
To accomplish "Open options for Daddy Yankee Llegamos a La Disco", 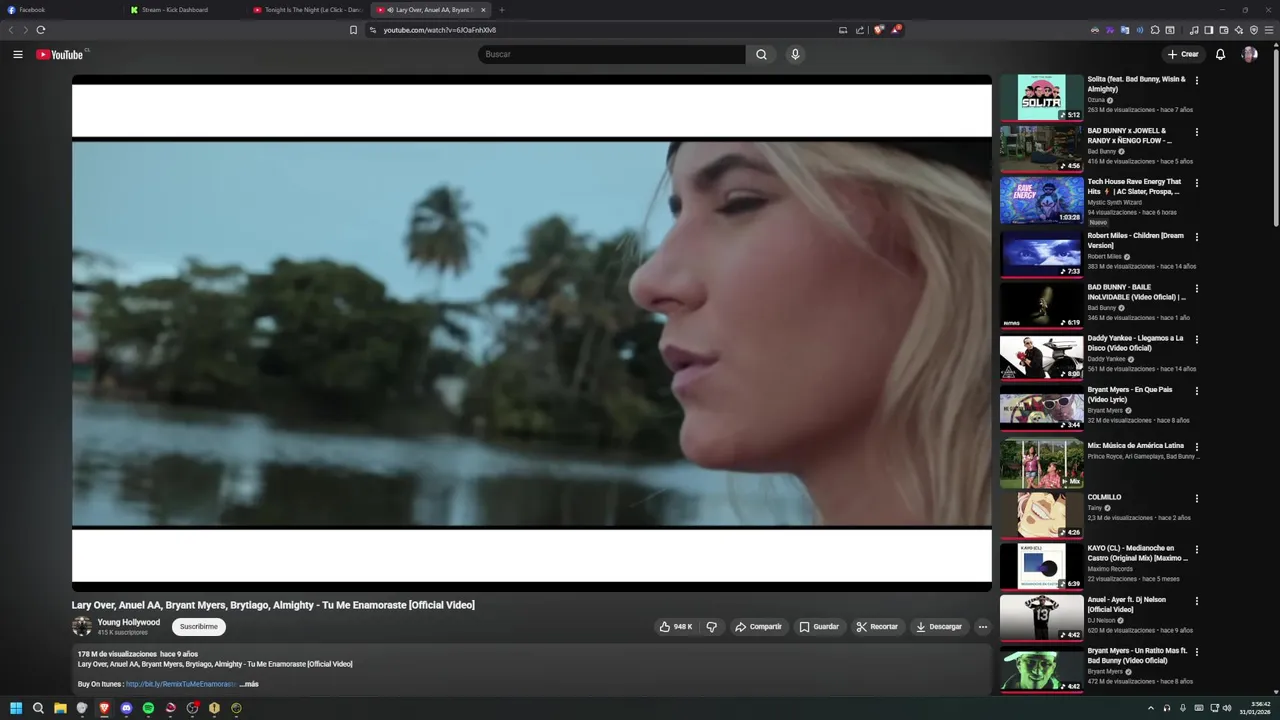I will 1197,339.
